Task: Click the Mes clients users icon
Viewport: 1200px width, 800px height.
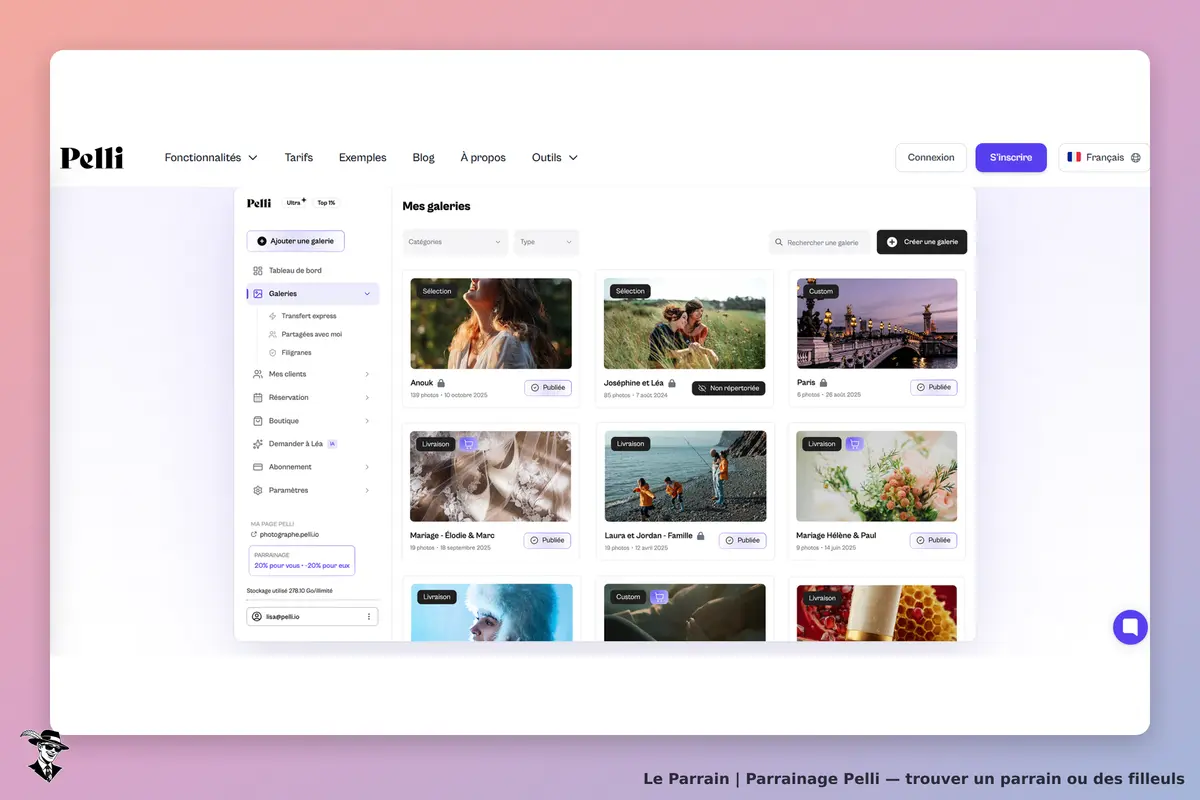Action: pos(258,374)
